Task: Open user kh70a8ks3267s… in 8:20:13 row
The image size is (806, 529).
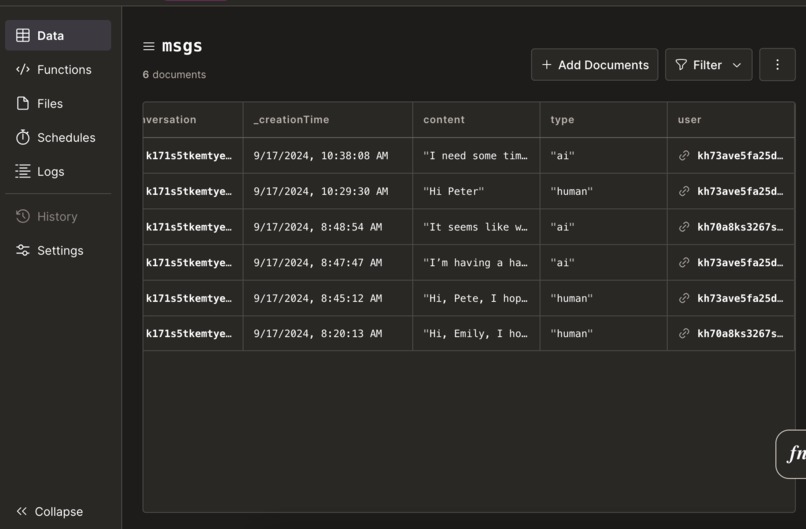Action: pos(740,333)
